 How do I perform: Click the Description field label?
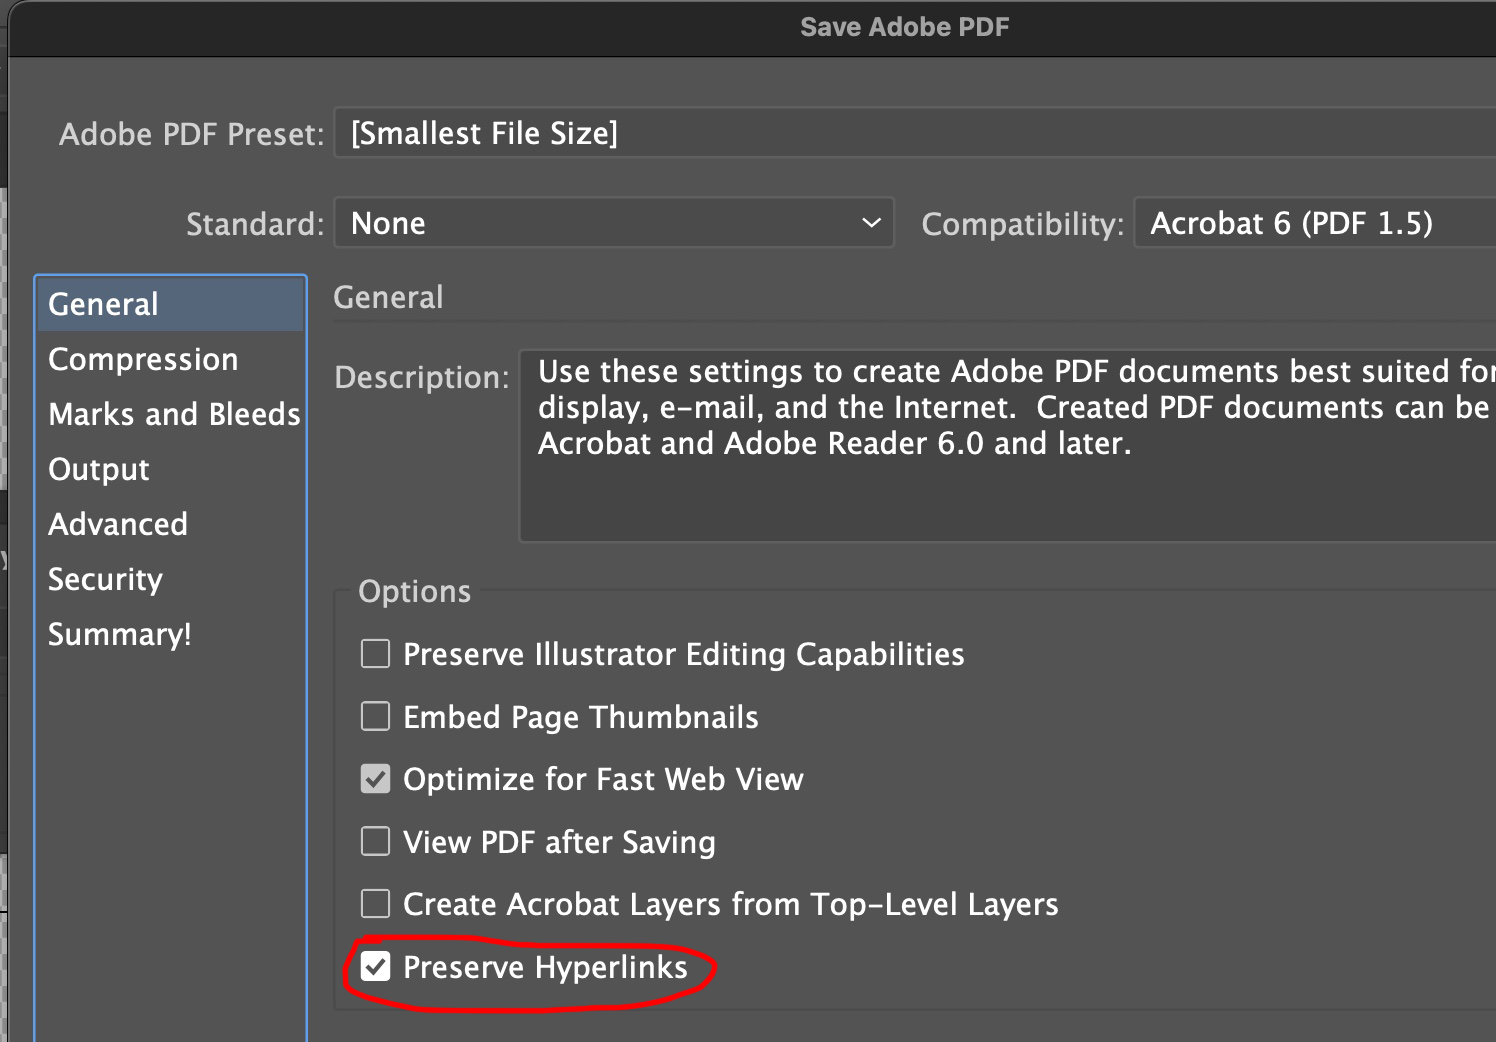(422, 377)
